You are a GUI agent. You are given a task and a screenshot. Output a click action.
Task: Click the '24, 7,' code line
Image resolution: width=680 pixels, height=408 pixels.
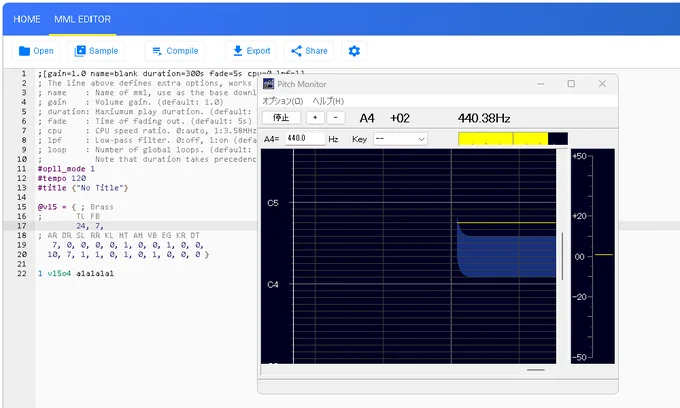tap(90, 226)
